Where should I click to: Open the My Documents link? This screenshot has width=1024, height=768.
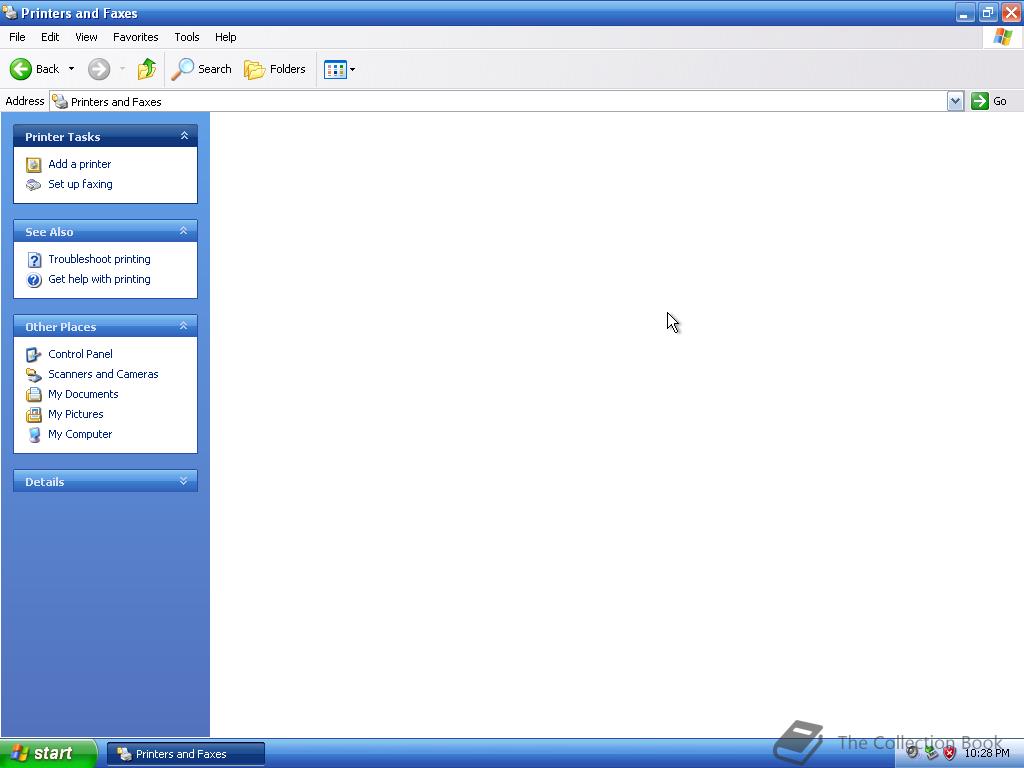[x=83, y=394]
